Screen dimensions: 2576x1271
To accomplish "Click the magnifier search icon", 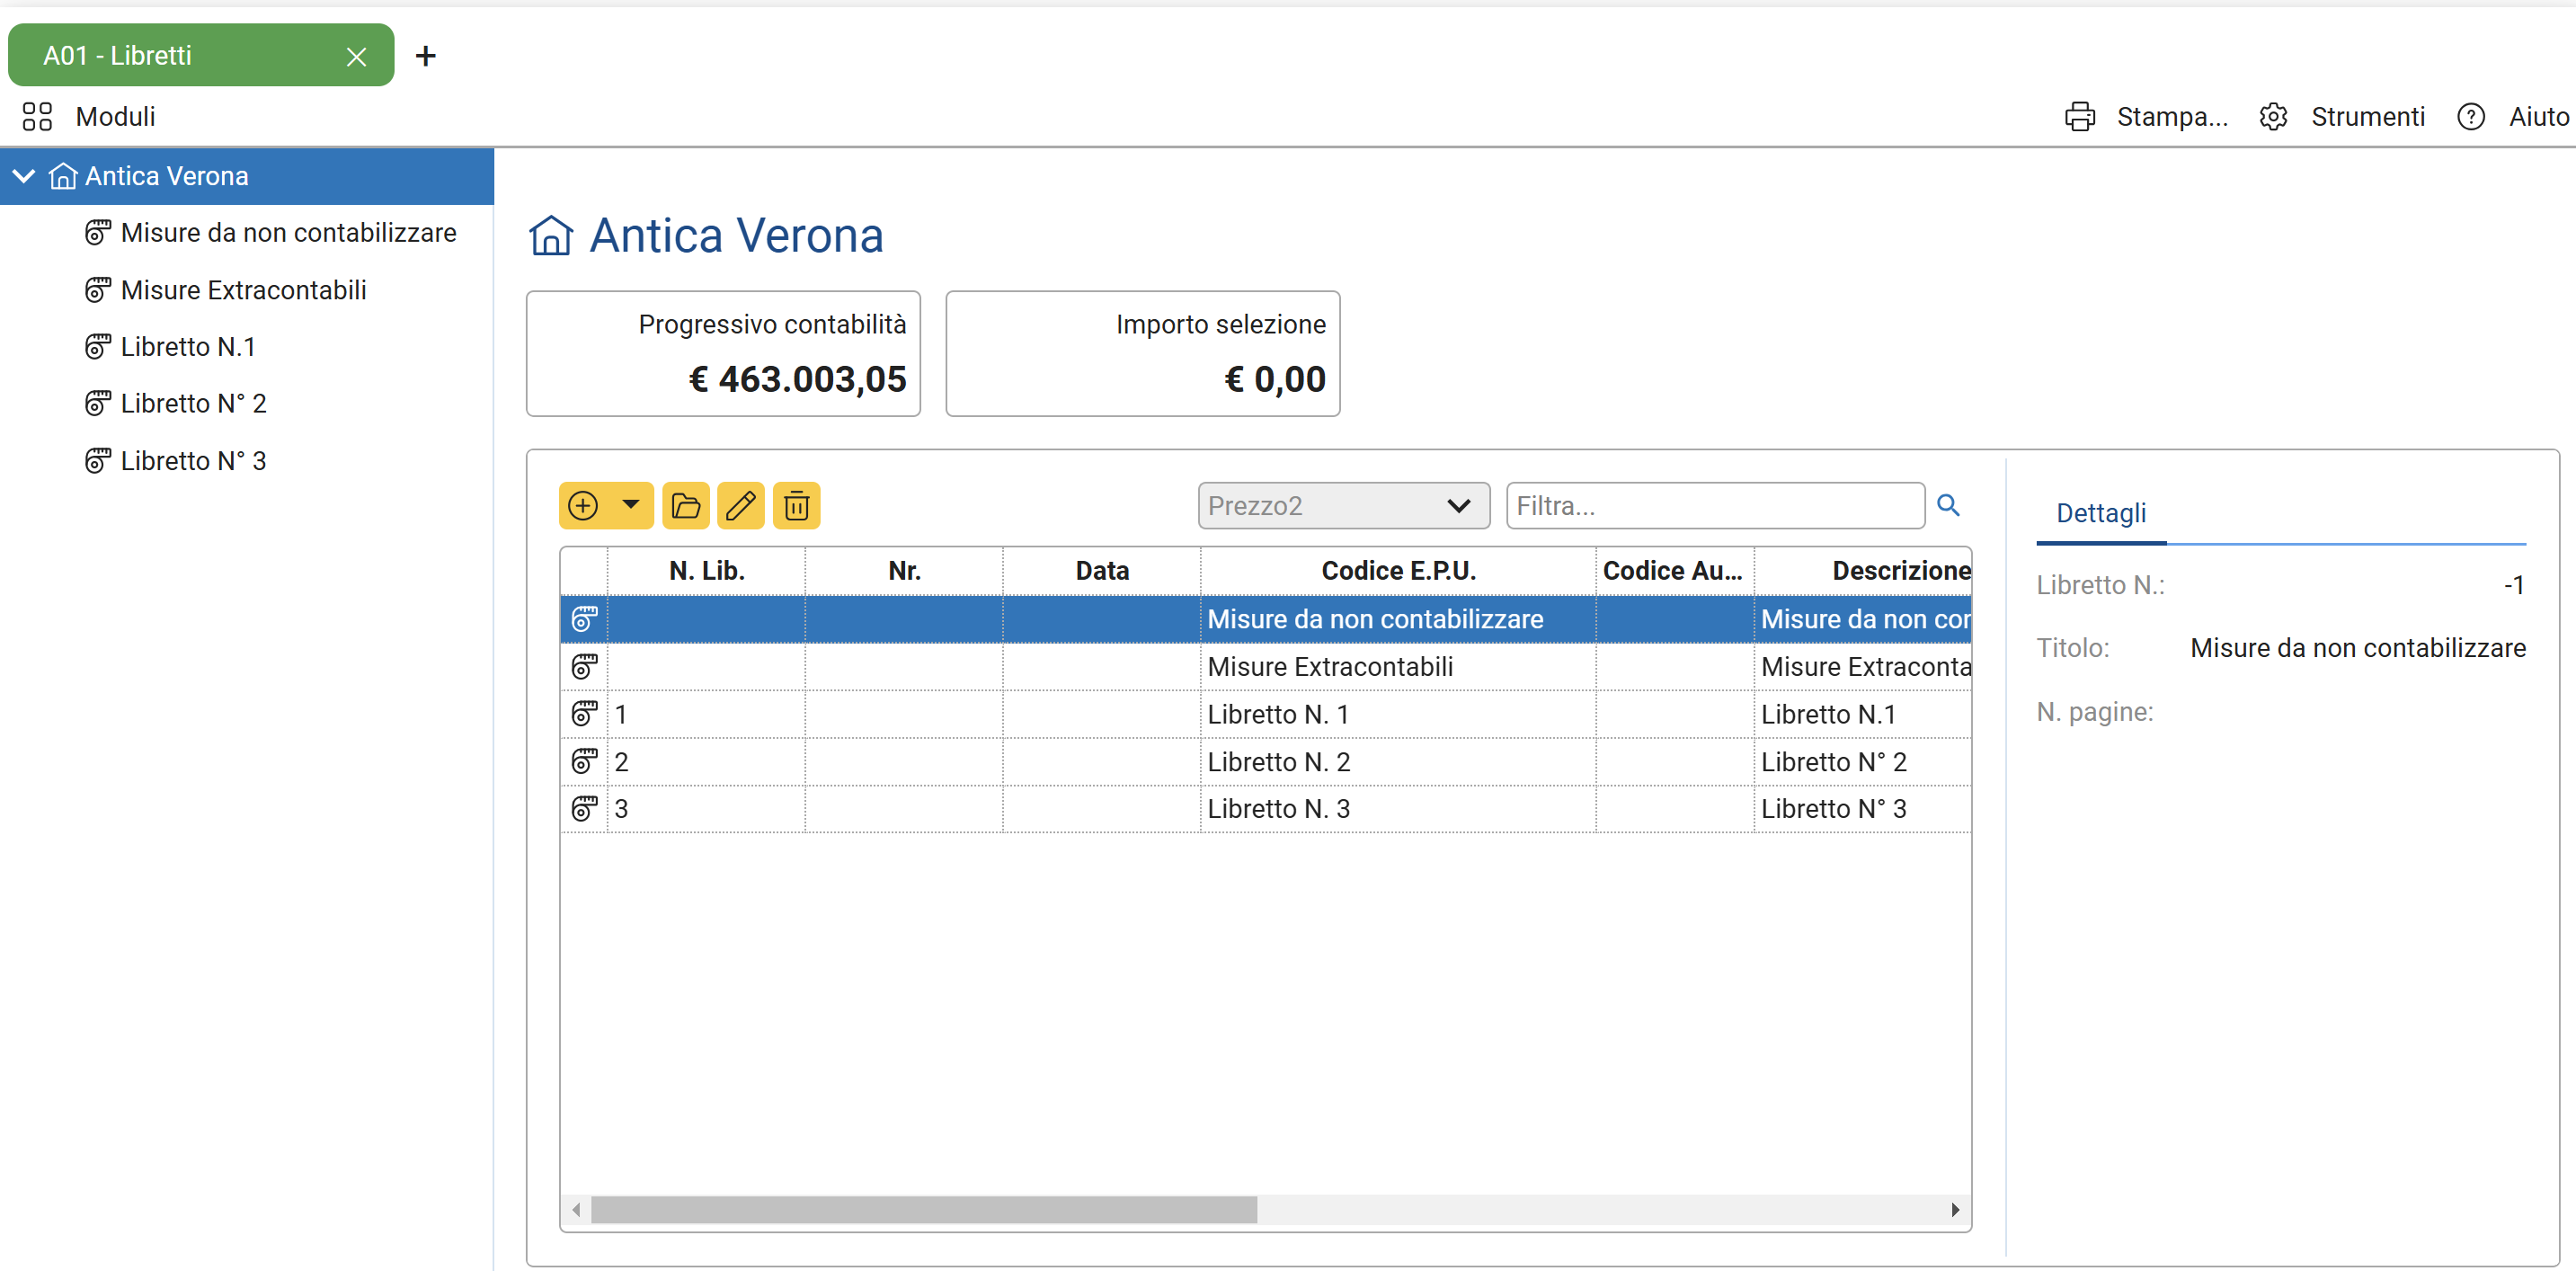I will pos(1947,505).
